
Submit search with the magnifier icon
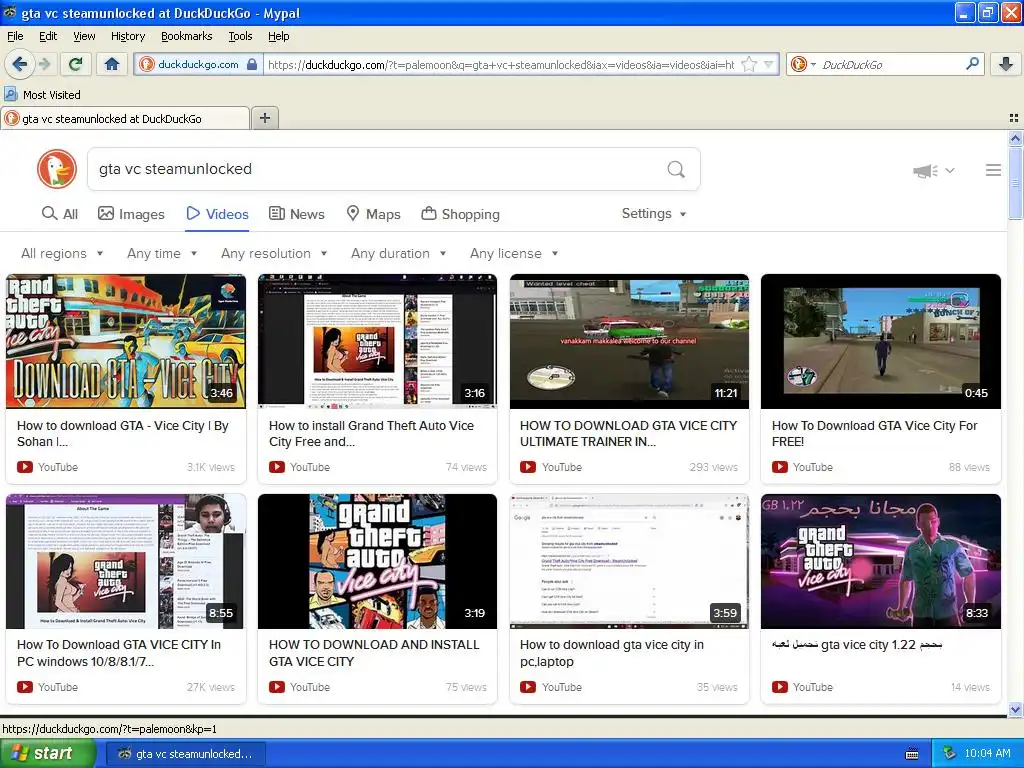coord(676,169)
